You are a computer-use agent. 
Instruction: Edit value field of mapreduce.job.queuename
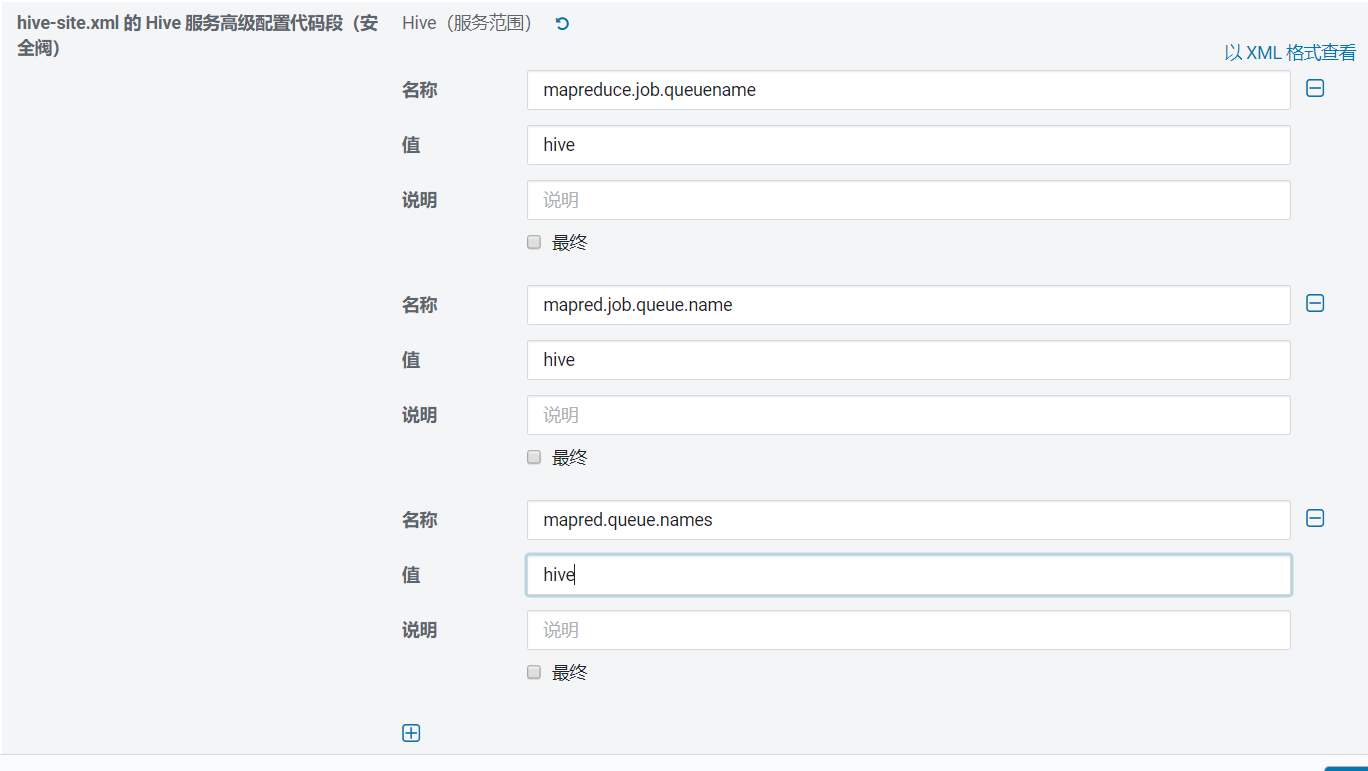[x=908, y=145]
